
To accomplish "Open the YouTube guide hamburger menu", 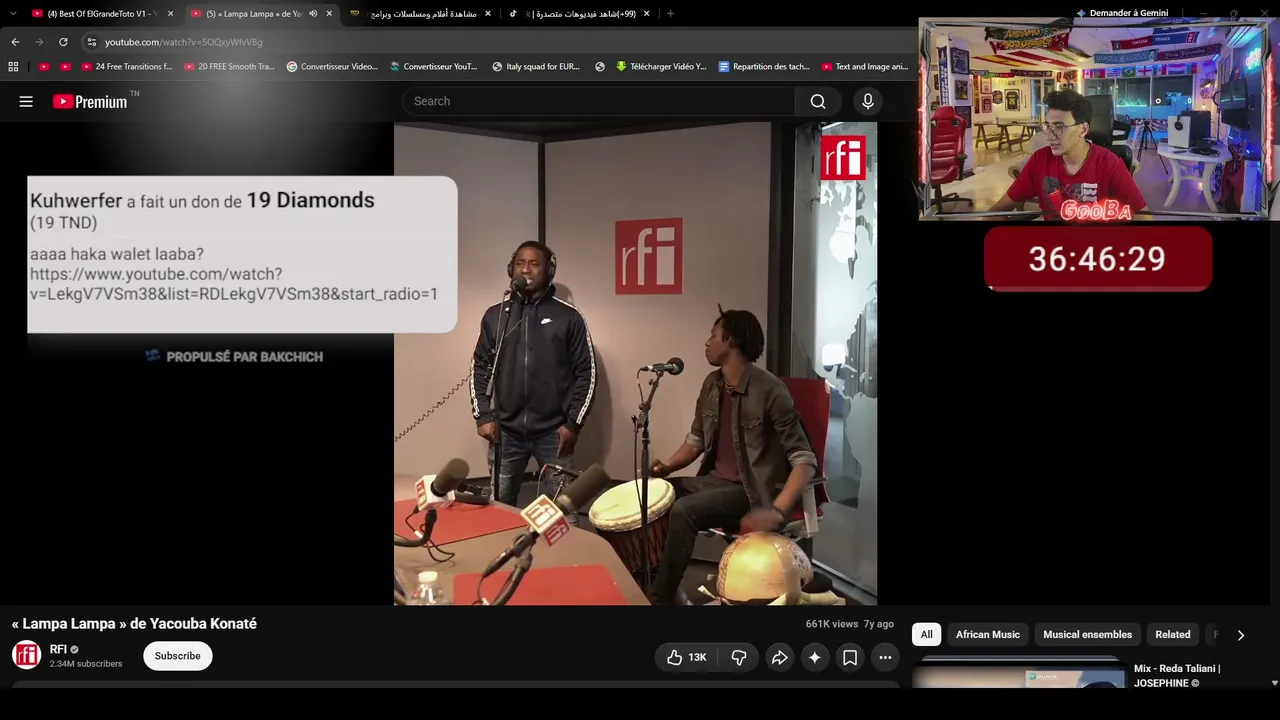I will [26, 101].
